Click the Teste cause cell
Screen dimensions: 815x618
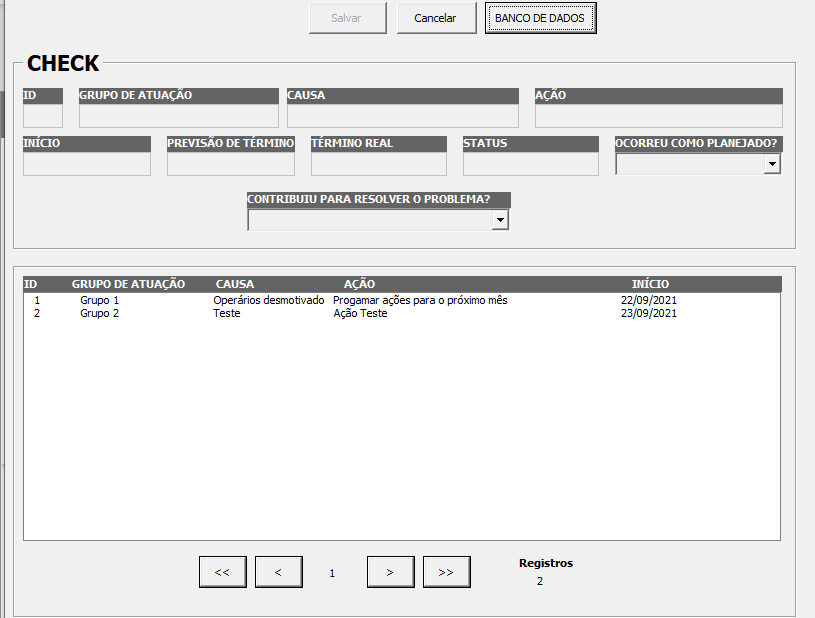tap(227, 313)
